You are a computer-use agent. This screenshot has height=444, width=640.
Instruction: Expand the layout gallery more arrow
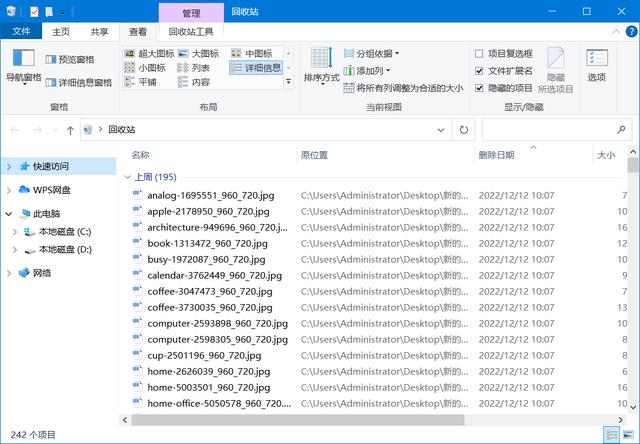point(289,82)
